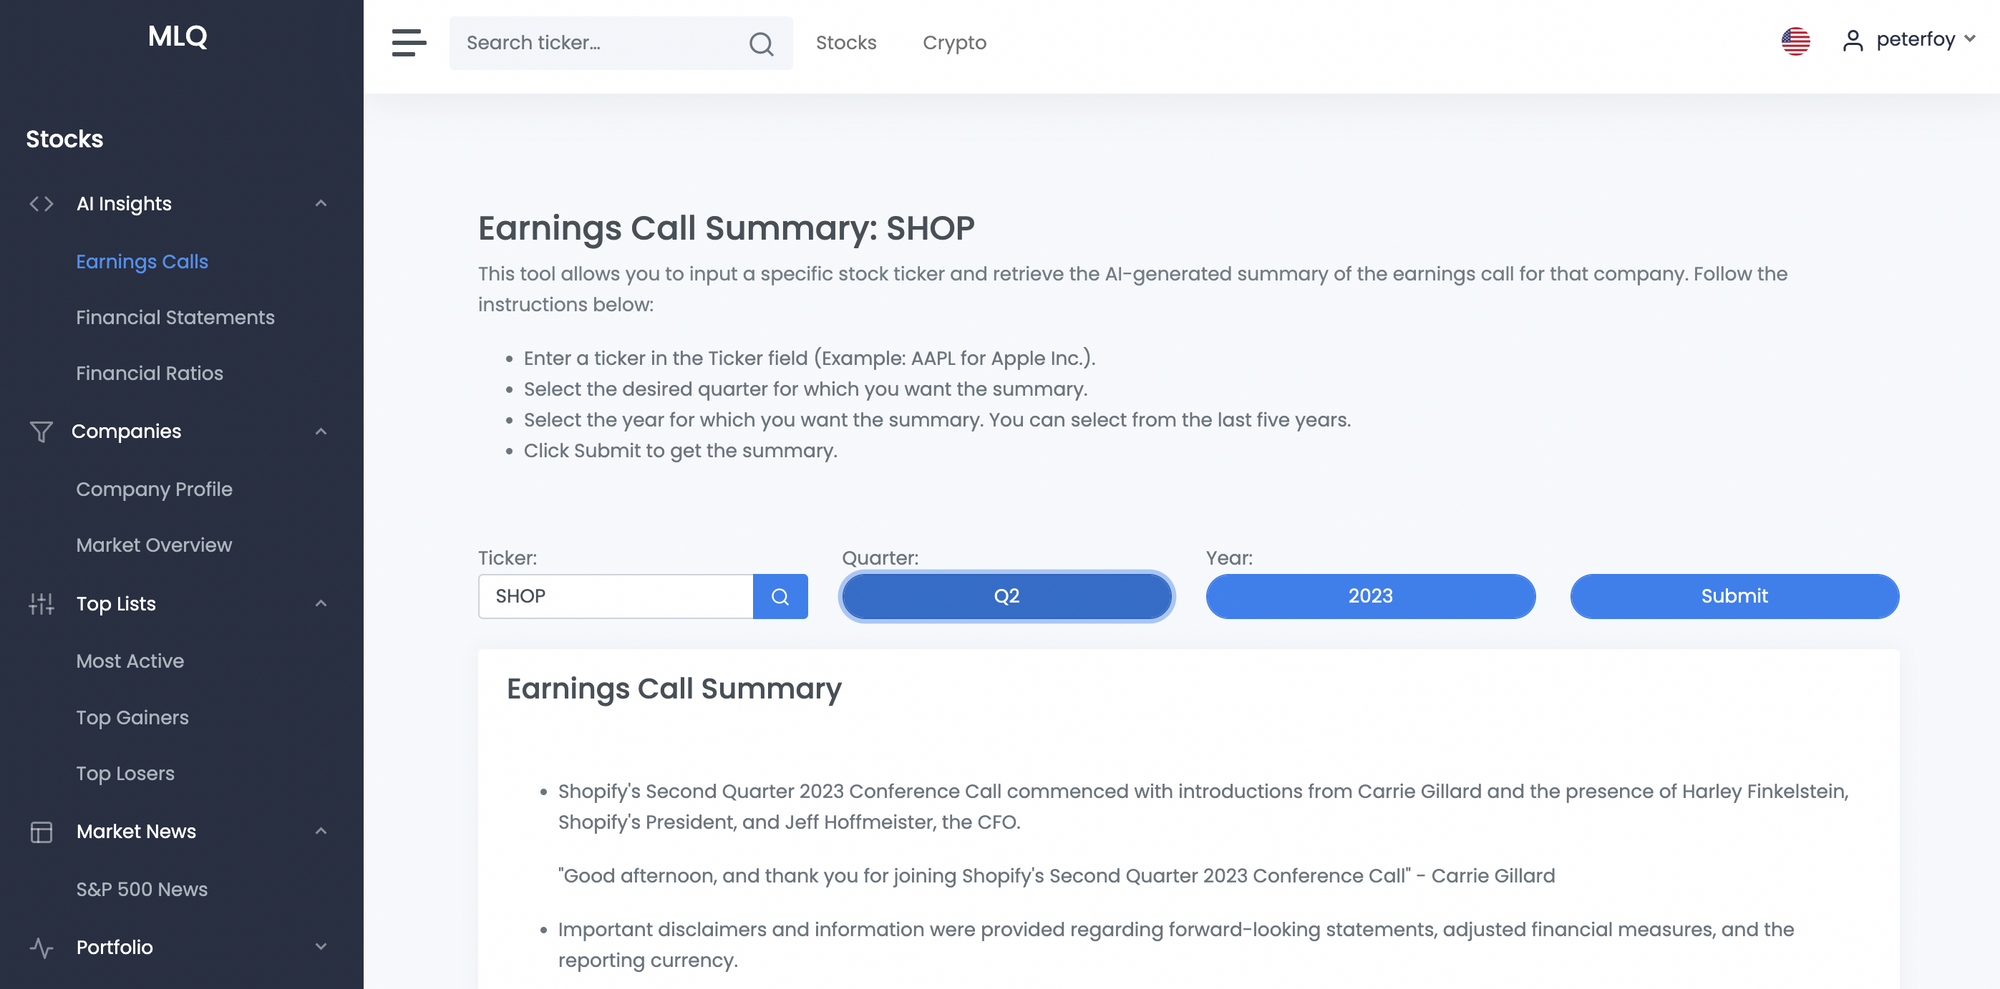This screenshot has width=2000, height=989.
Task: Select Market News in the sidebar
Action: pyautogui.click(x=136, y=832)
